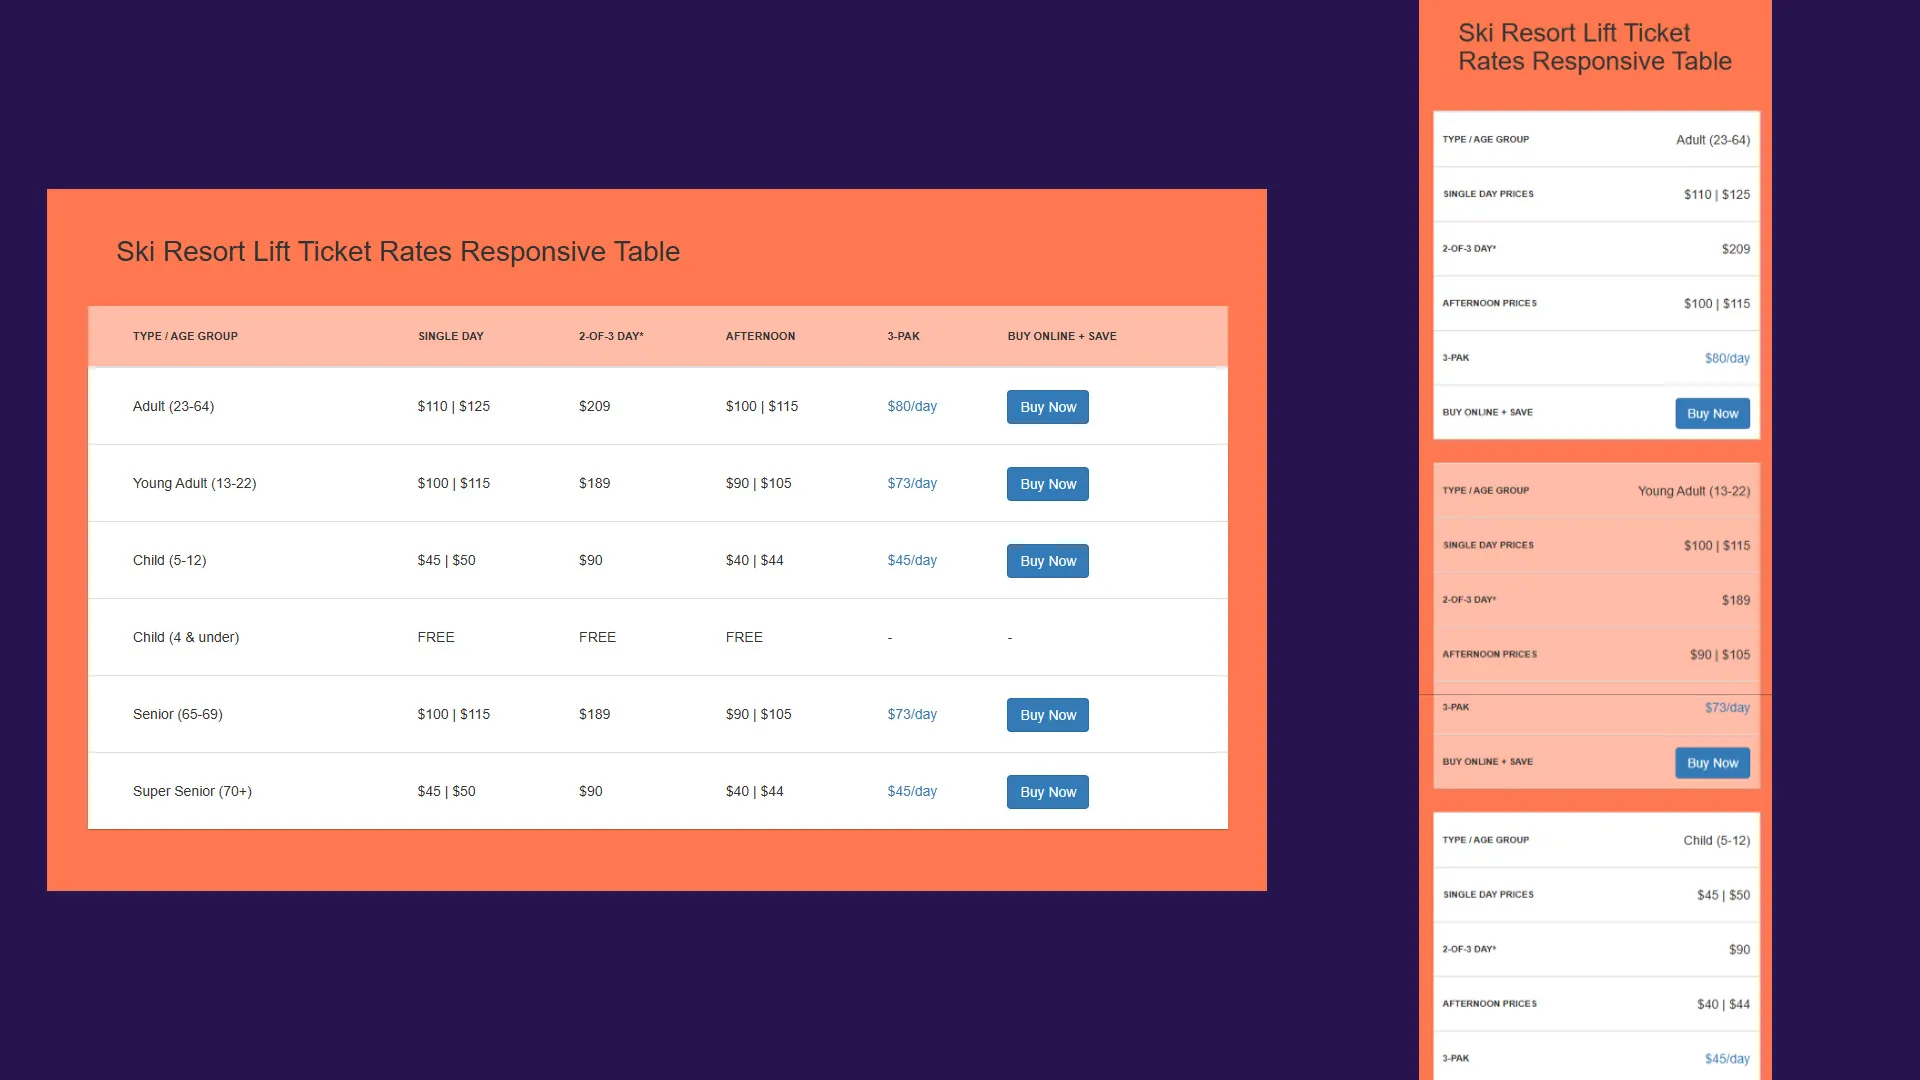Image resolution: width=1920 pixels, height=1080 pixels.
Task: Select the Young Adult (13-22) row label
Action: point(194,483)
